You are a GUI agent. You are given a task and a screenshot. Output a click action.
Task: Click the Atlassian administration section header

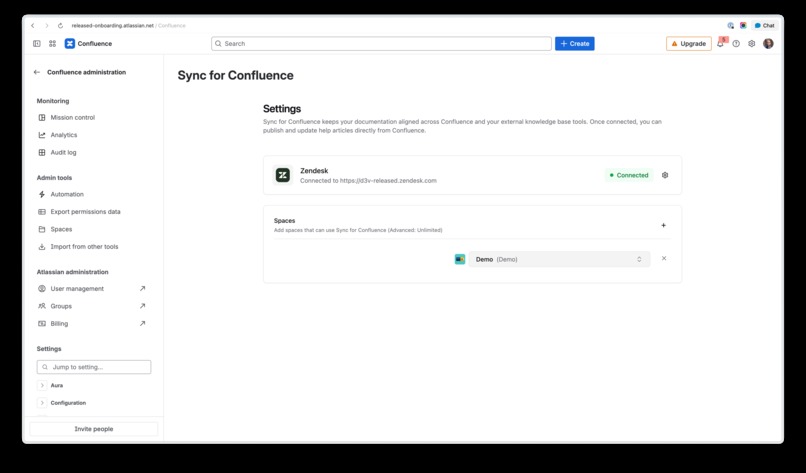(72, 272)
